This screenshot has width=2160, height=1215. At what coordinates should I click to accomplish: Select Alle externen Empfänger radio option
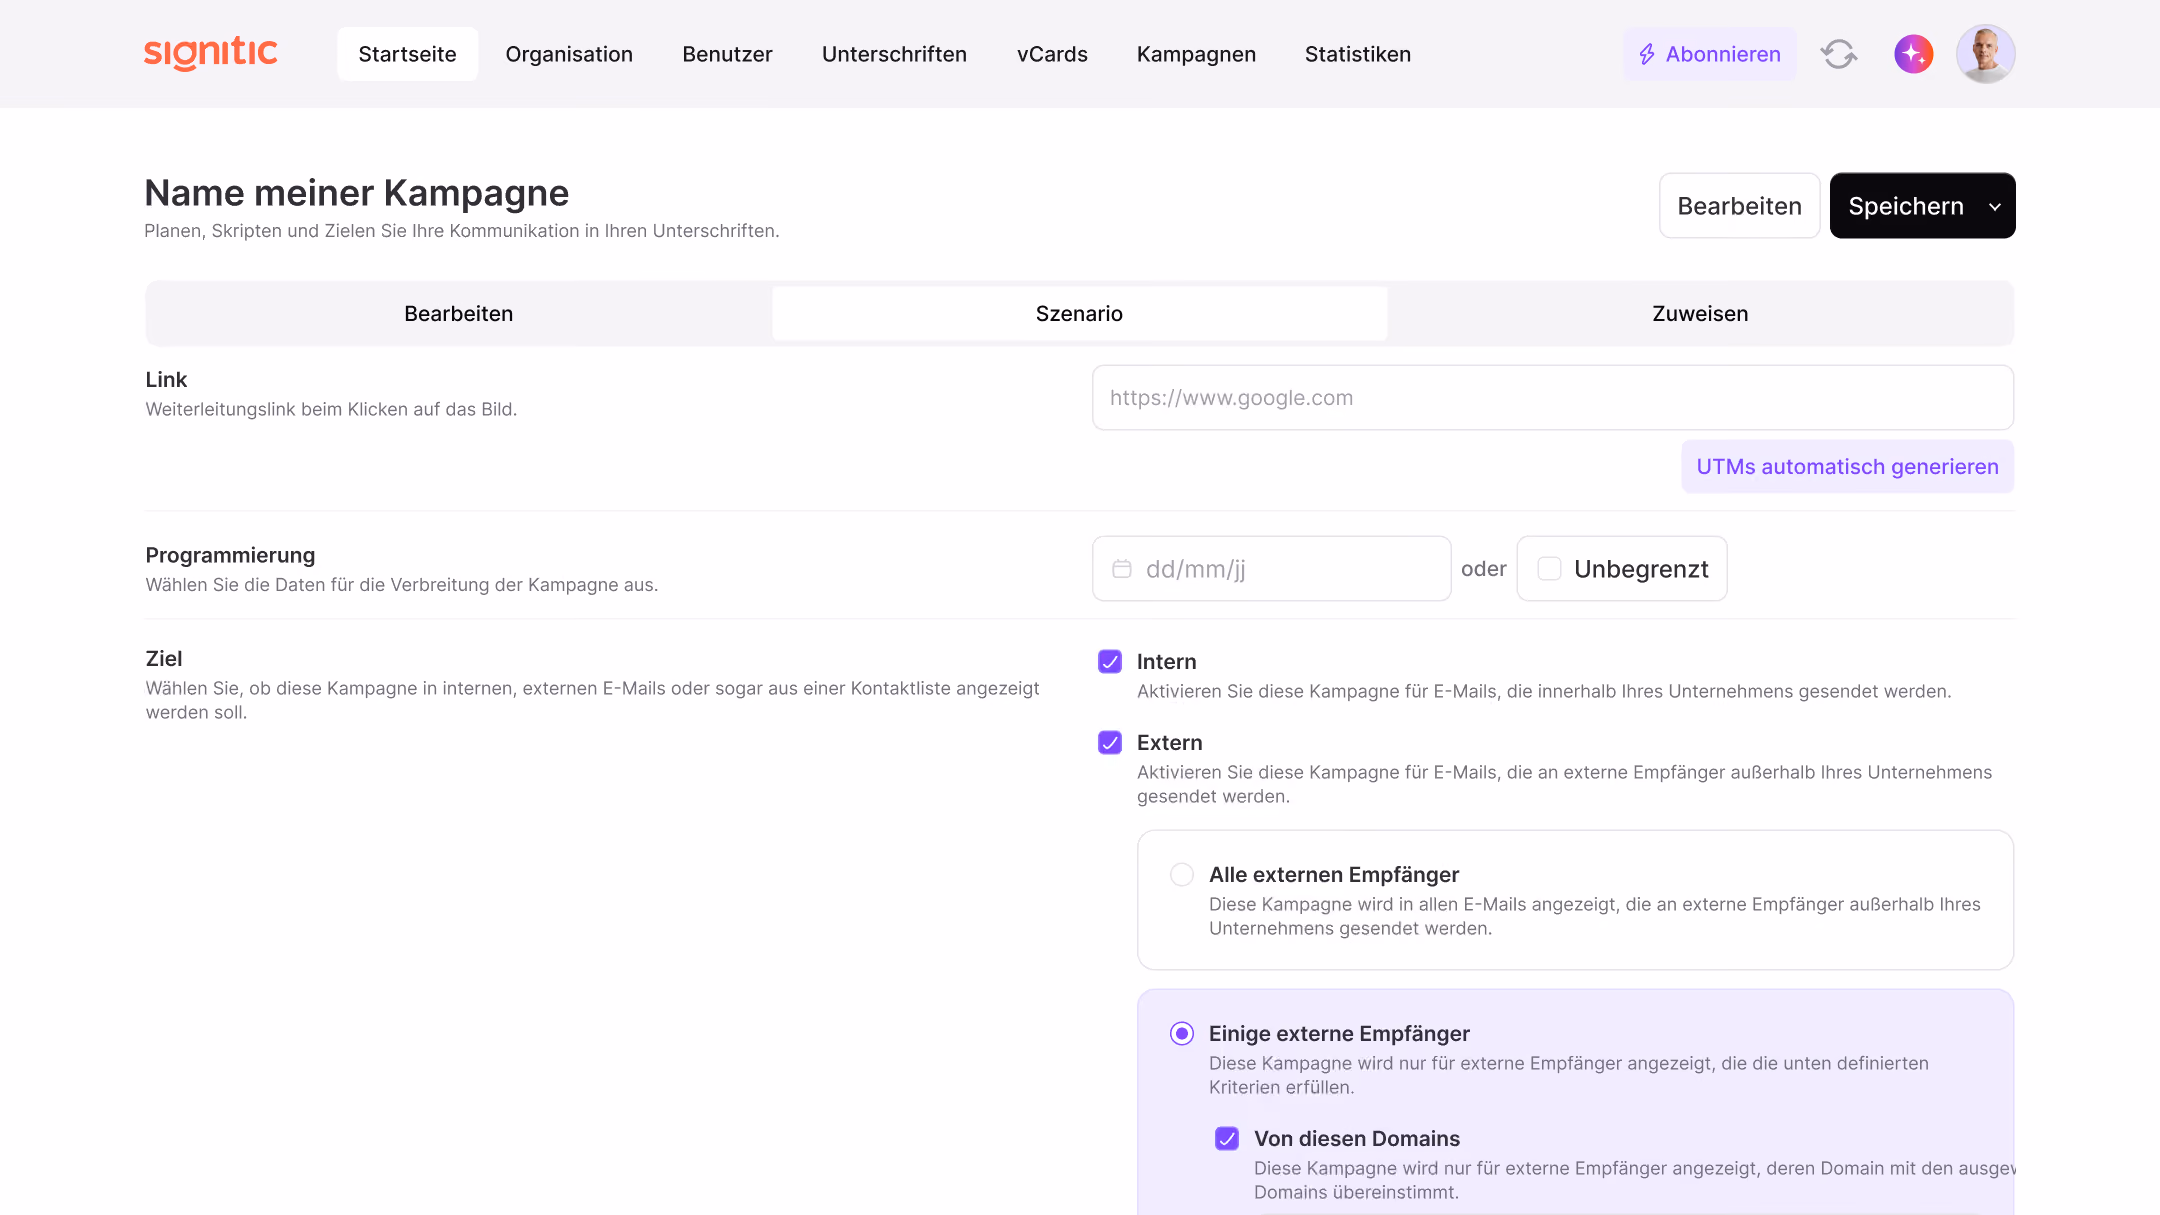(x=1182, y=874)
